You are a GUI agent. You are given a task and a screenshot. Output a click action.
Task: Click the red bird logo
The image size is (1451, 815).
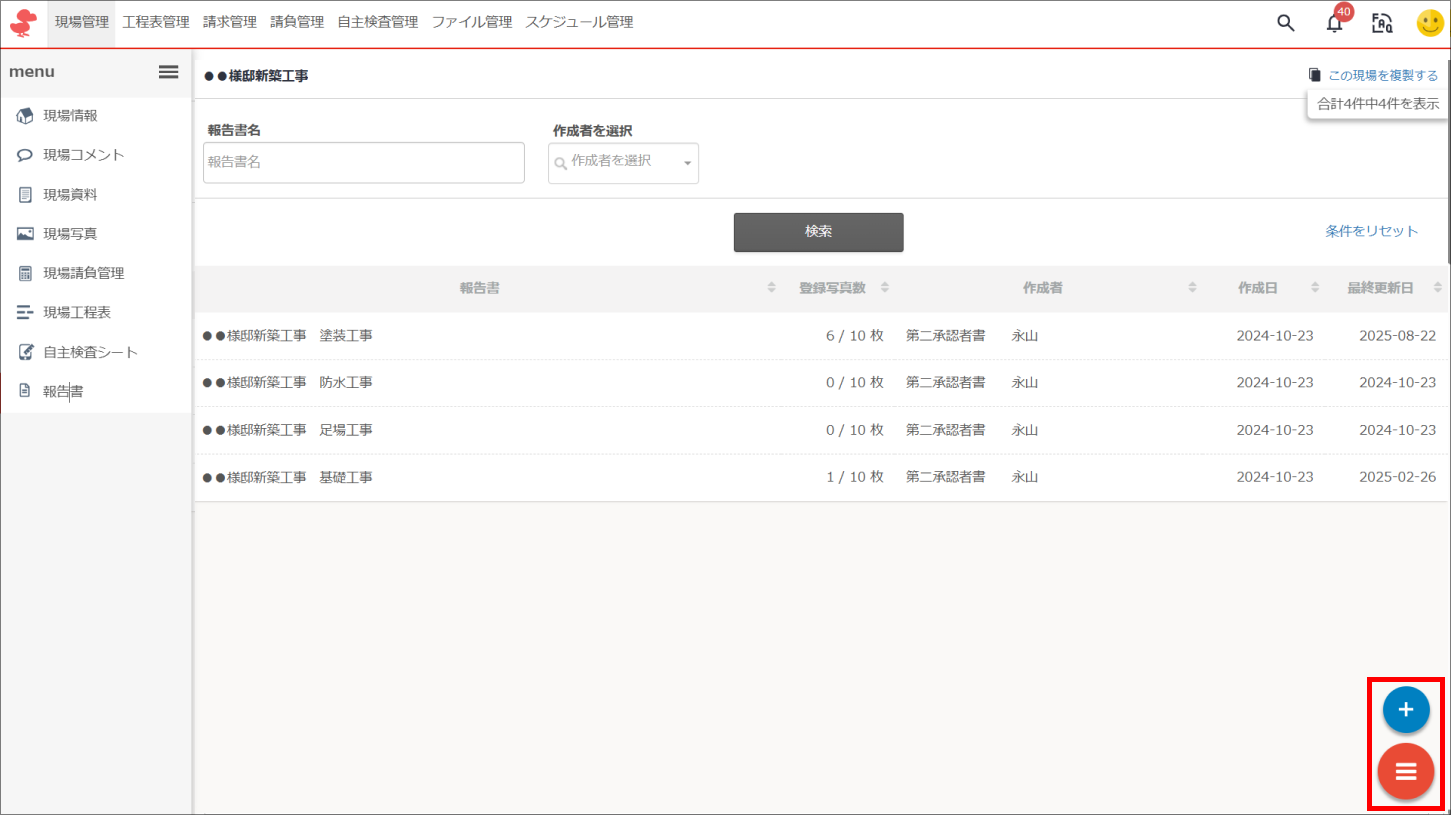(x=23, y=23)
